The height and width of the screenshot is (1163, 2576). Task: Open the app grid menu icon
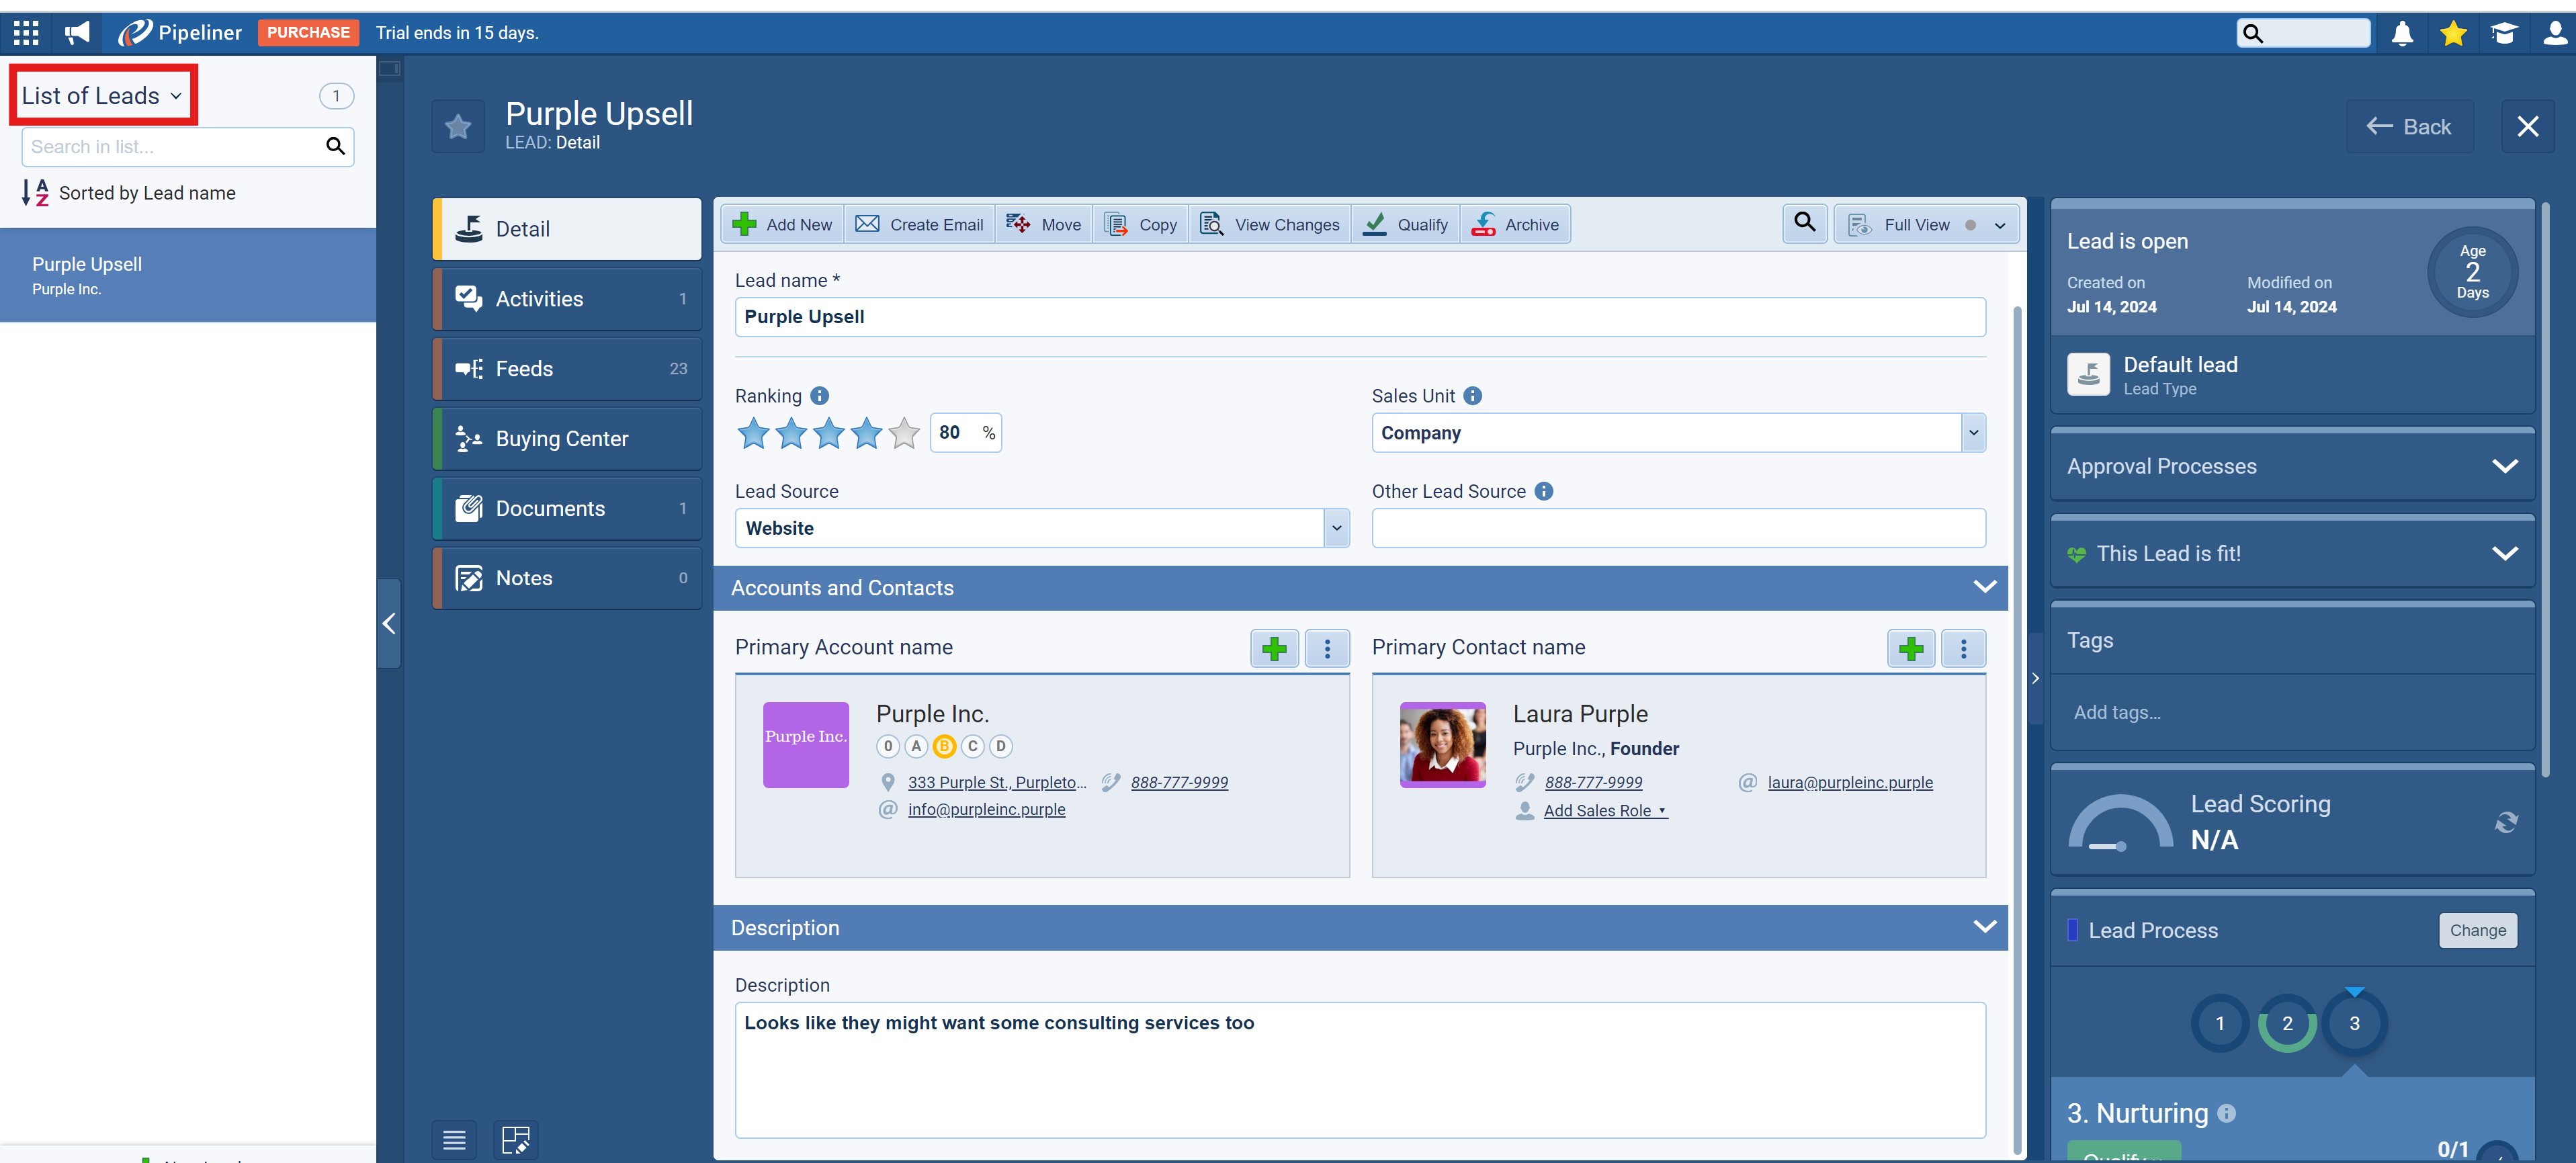(26, 33)
